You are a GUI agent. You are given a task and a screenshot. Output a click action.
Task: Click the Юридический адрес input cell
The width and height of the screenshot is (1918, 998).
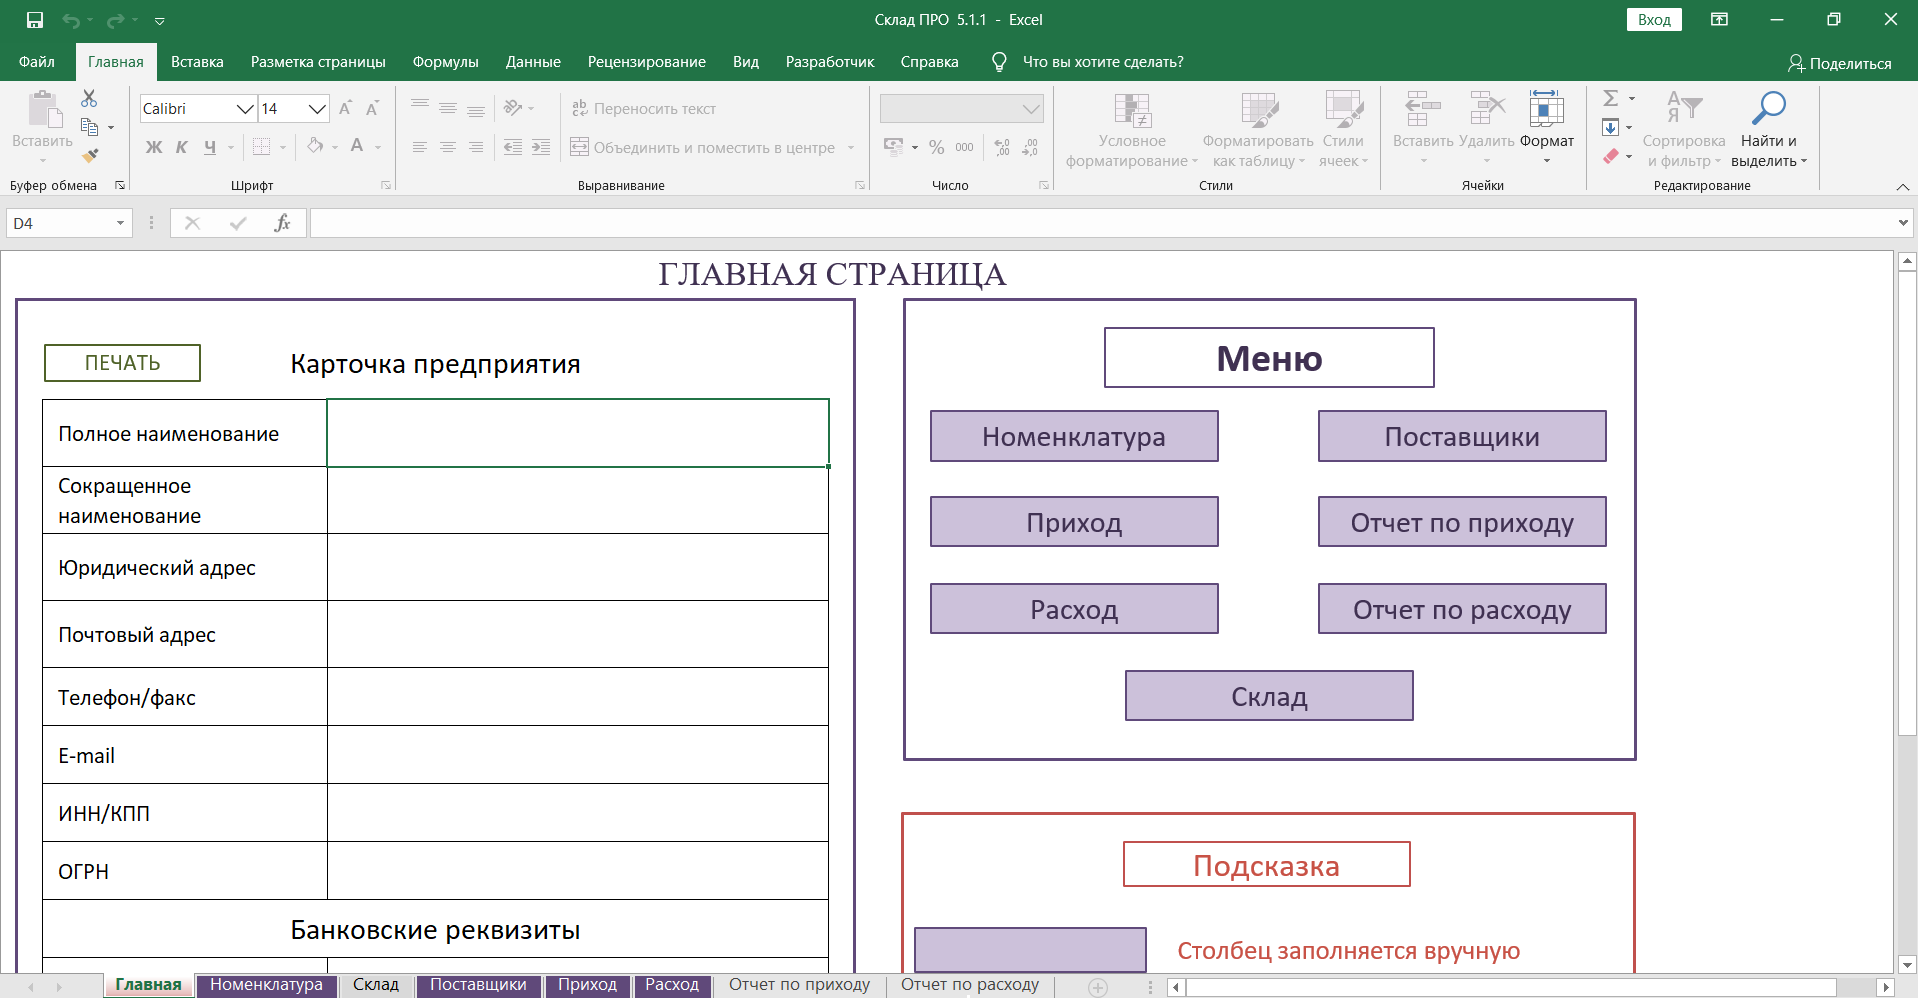click(577, 567)
